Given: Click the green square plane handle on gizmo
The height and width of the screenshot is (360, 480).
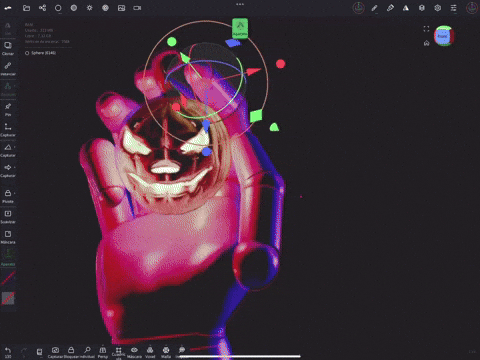Looking at the screenshot, I should point(256,116).
